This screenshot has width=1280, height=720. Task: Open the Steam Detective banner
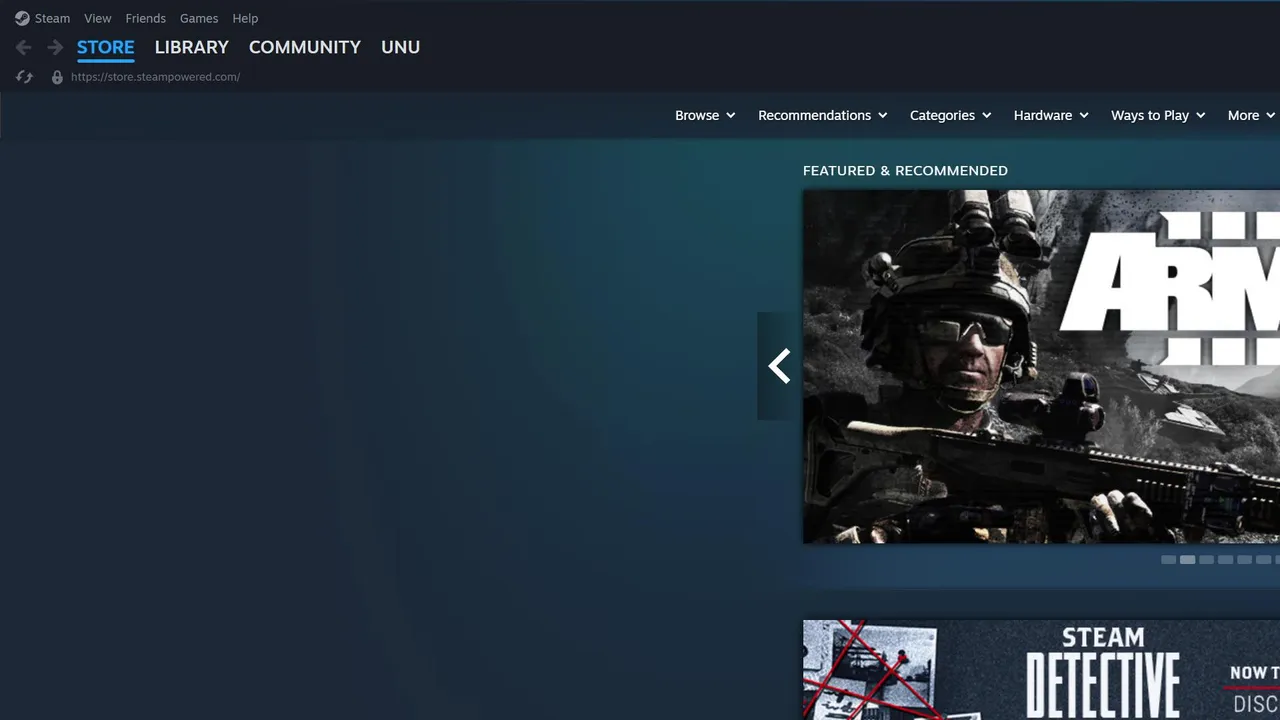pos(1041,670)
